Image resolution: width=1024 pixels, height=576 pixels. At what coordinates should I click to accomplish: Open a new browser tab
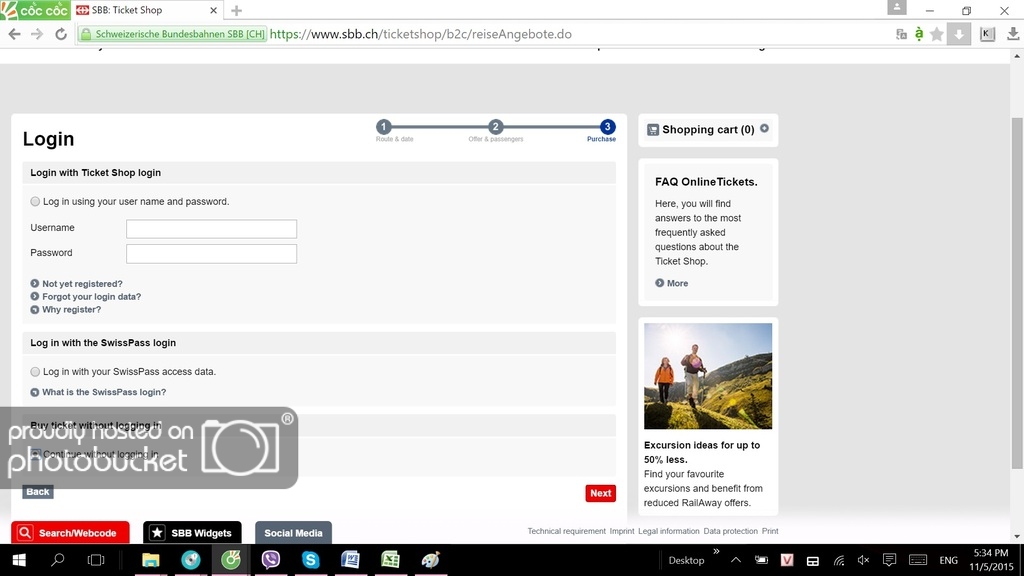236,10
